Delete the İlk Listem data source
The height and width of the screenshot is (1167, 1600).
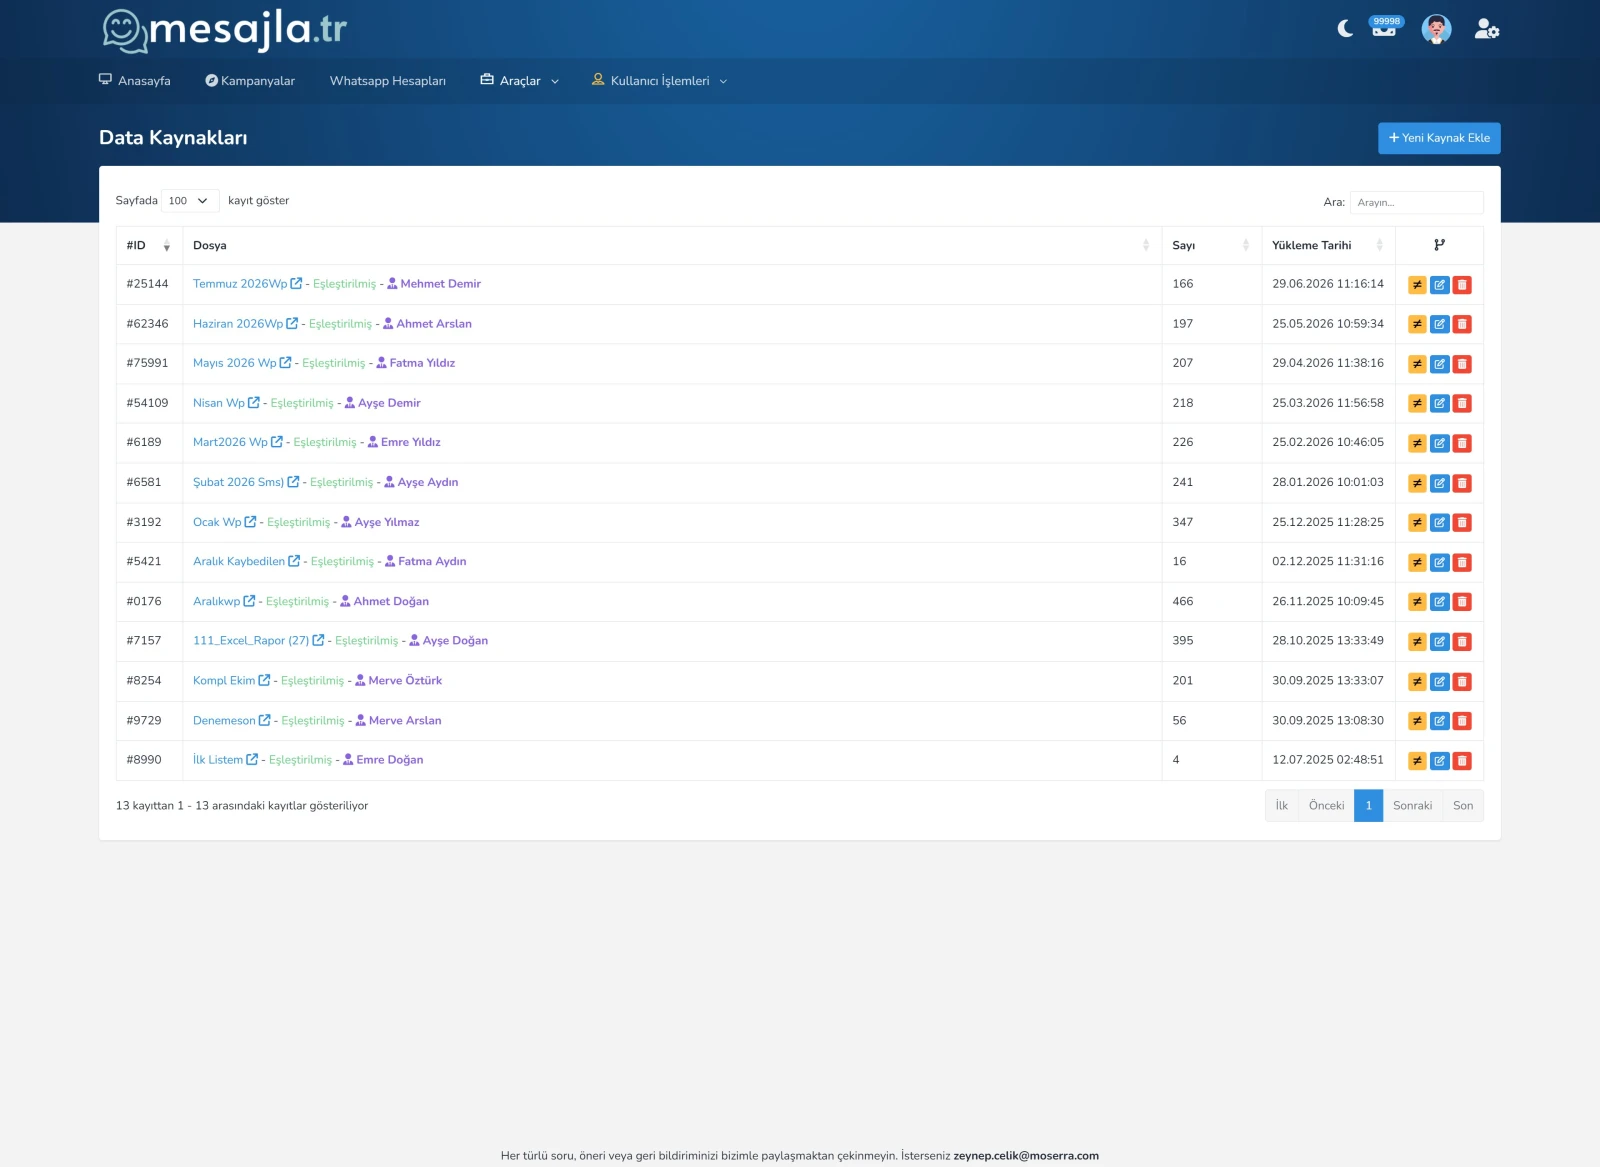pyautogui.click(x=1462, y=761)
